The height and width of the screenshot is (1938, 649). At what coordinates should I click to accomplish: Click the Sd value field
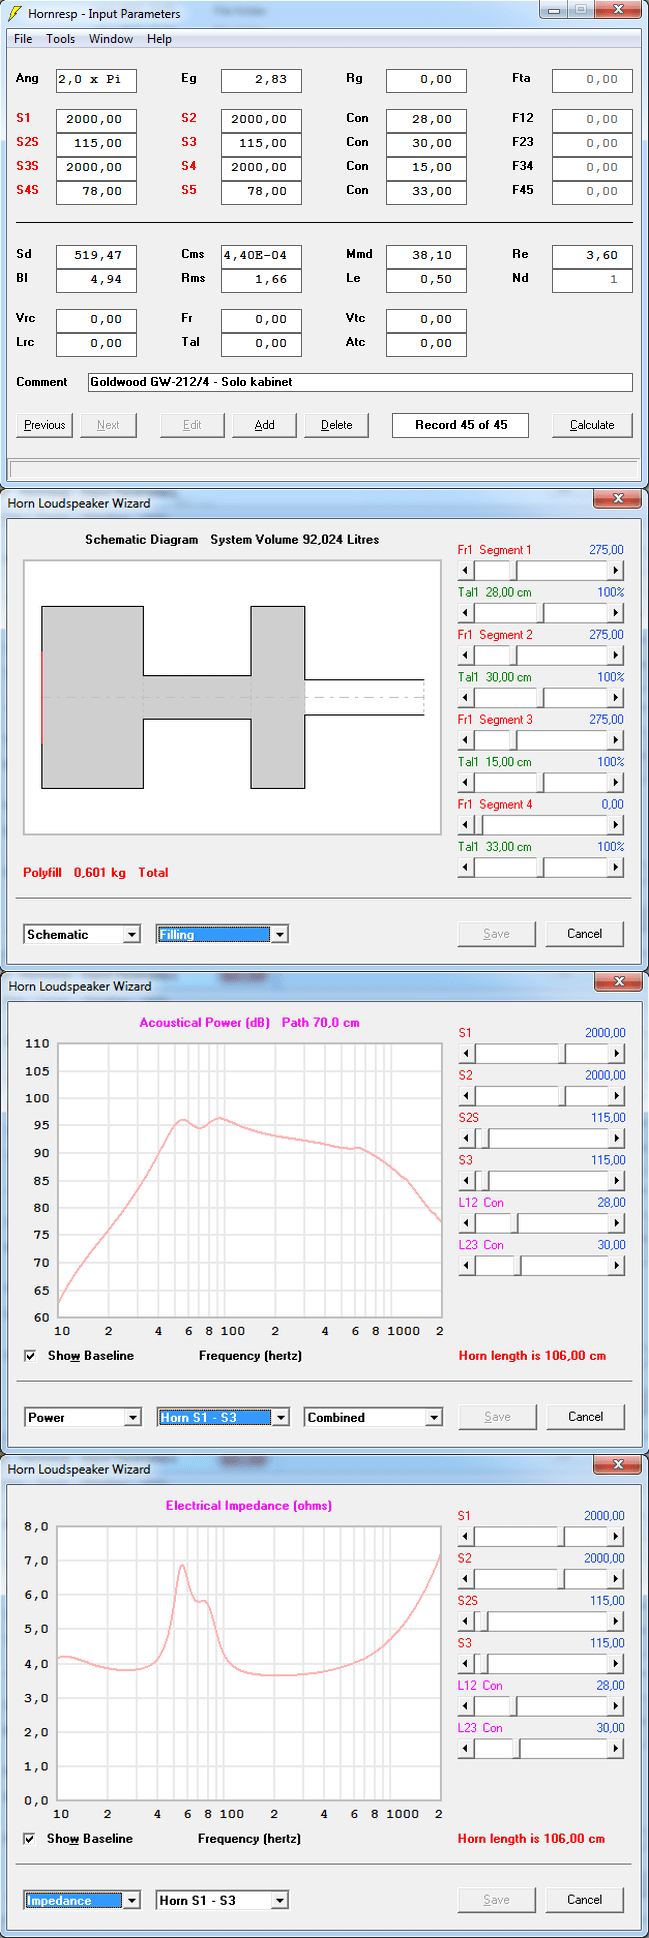click(x=96, y=256)
